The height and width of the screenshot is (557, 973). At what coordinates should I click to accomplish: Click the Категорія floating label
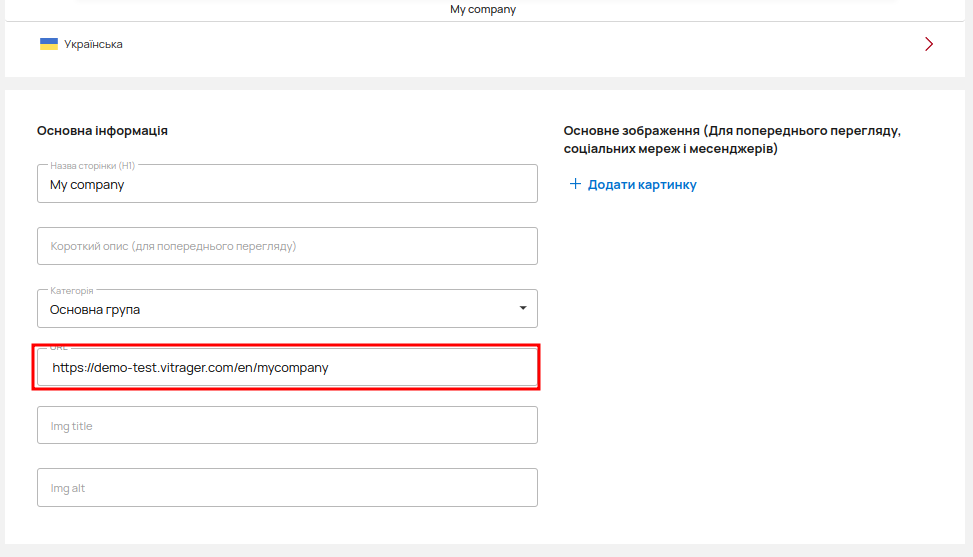pyautogui.click(x=78, y=290)
